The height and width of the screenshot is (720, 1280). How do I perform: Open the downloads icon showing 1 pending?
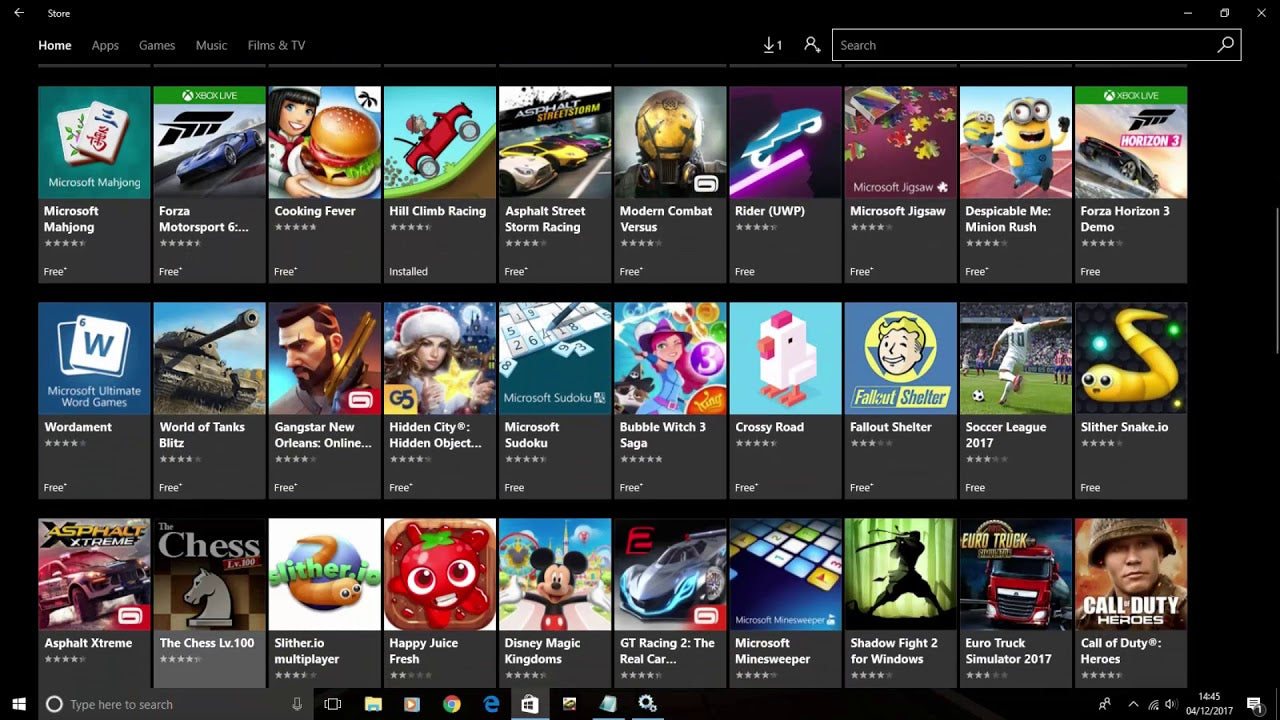click(x=771, y=45)
